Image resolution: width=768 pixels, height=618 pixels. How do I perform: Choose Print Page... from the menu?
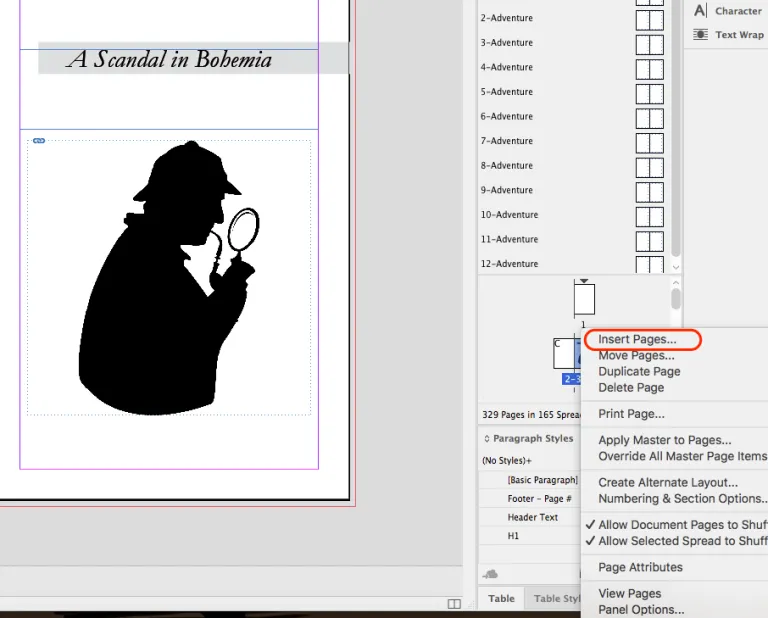coord(631,414)
